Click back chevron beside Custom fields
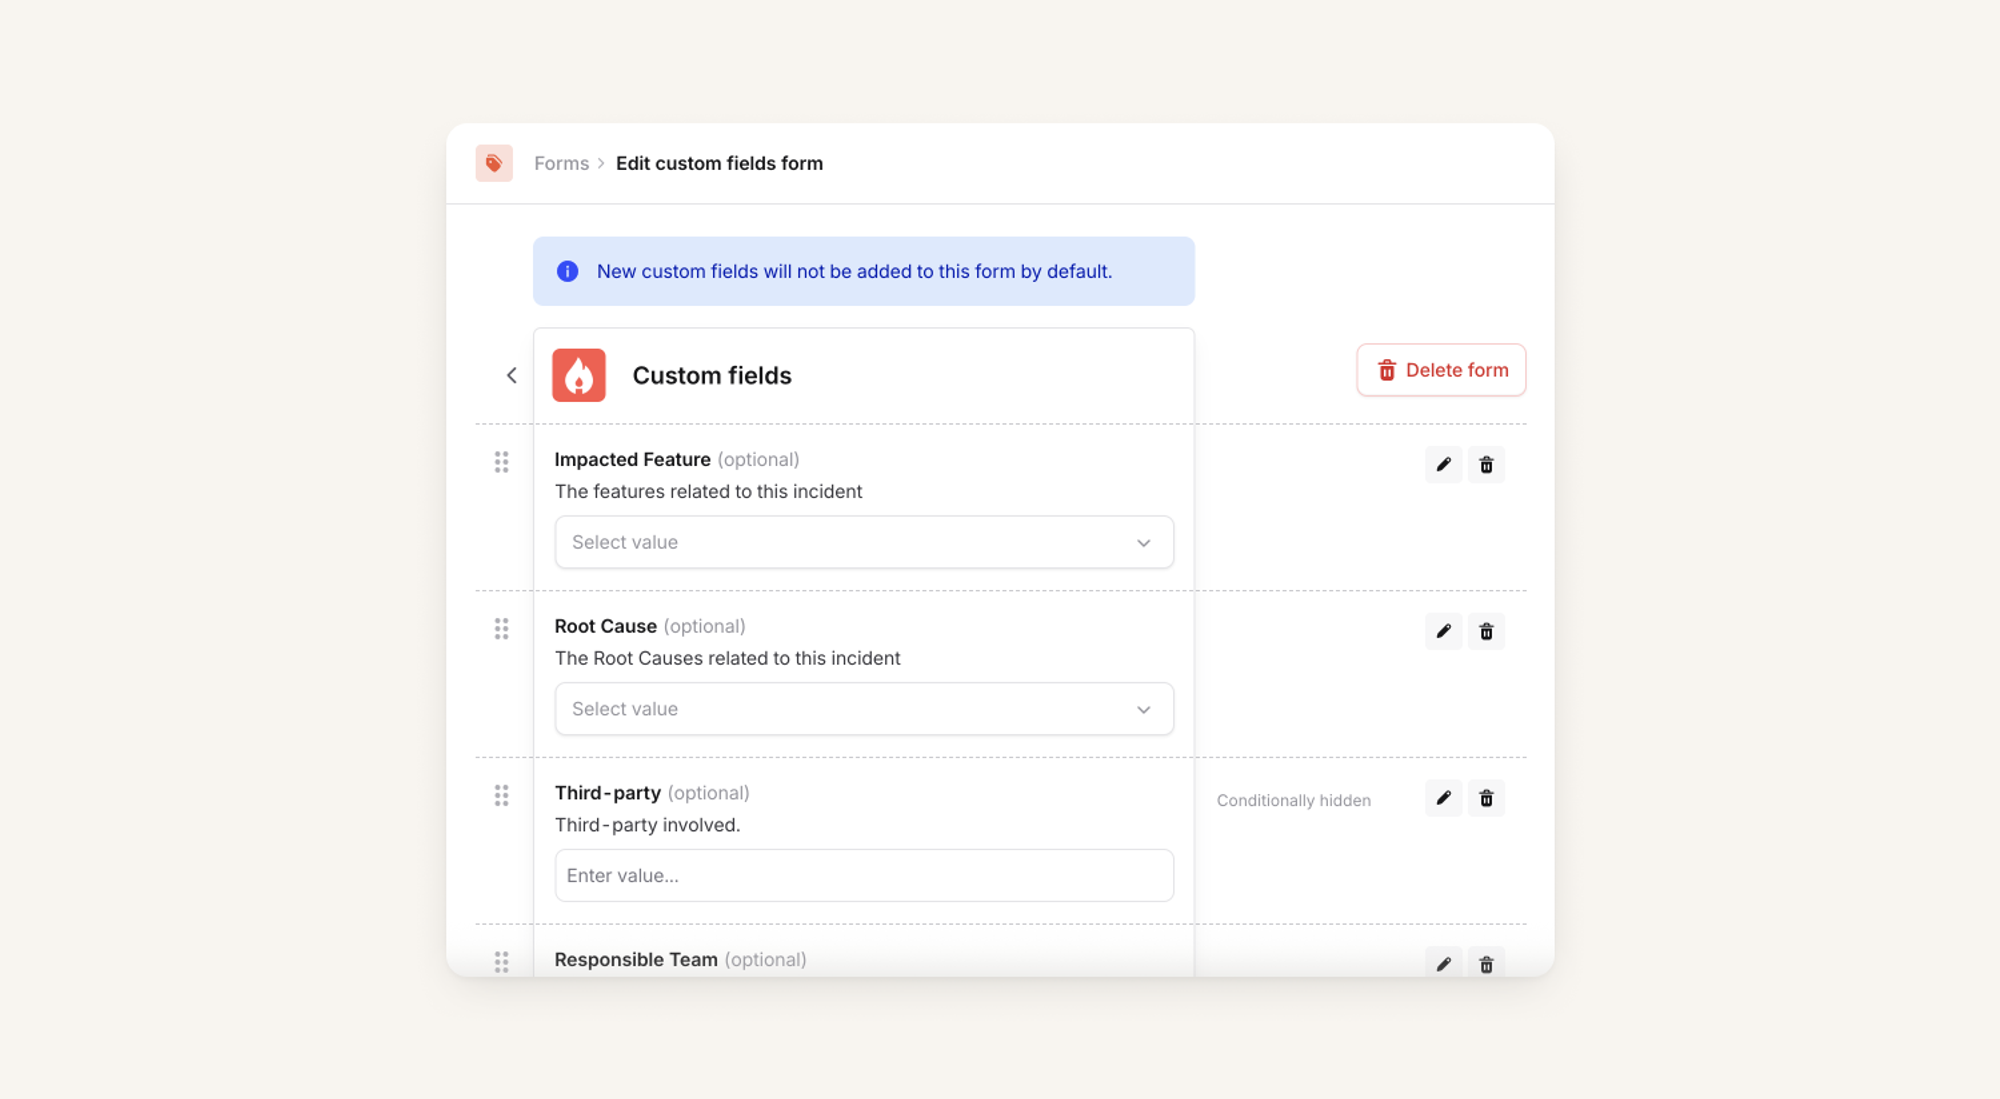The image size is (2000, 1099). [x=512, y=375]
